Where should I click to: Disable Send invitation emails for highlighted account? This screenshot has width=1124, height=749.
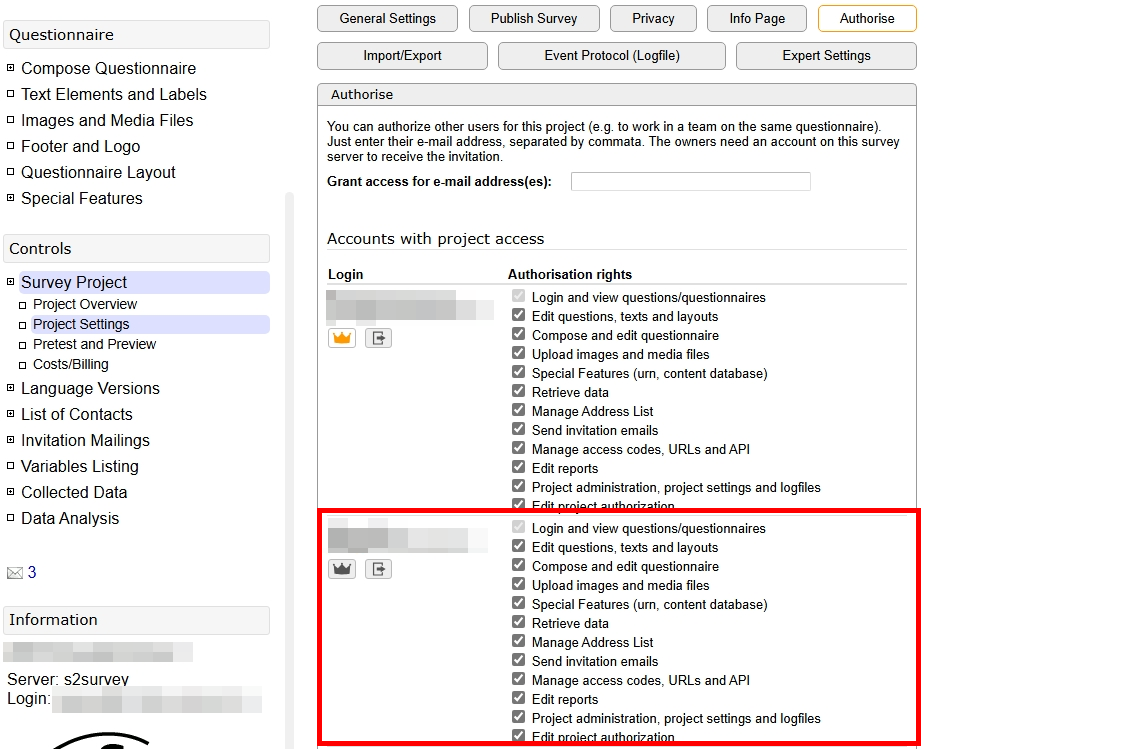(518, 659)
